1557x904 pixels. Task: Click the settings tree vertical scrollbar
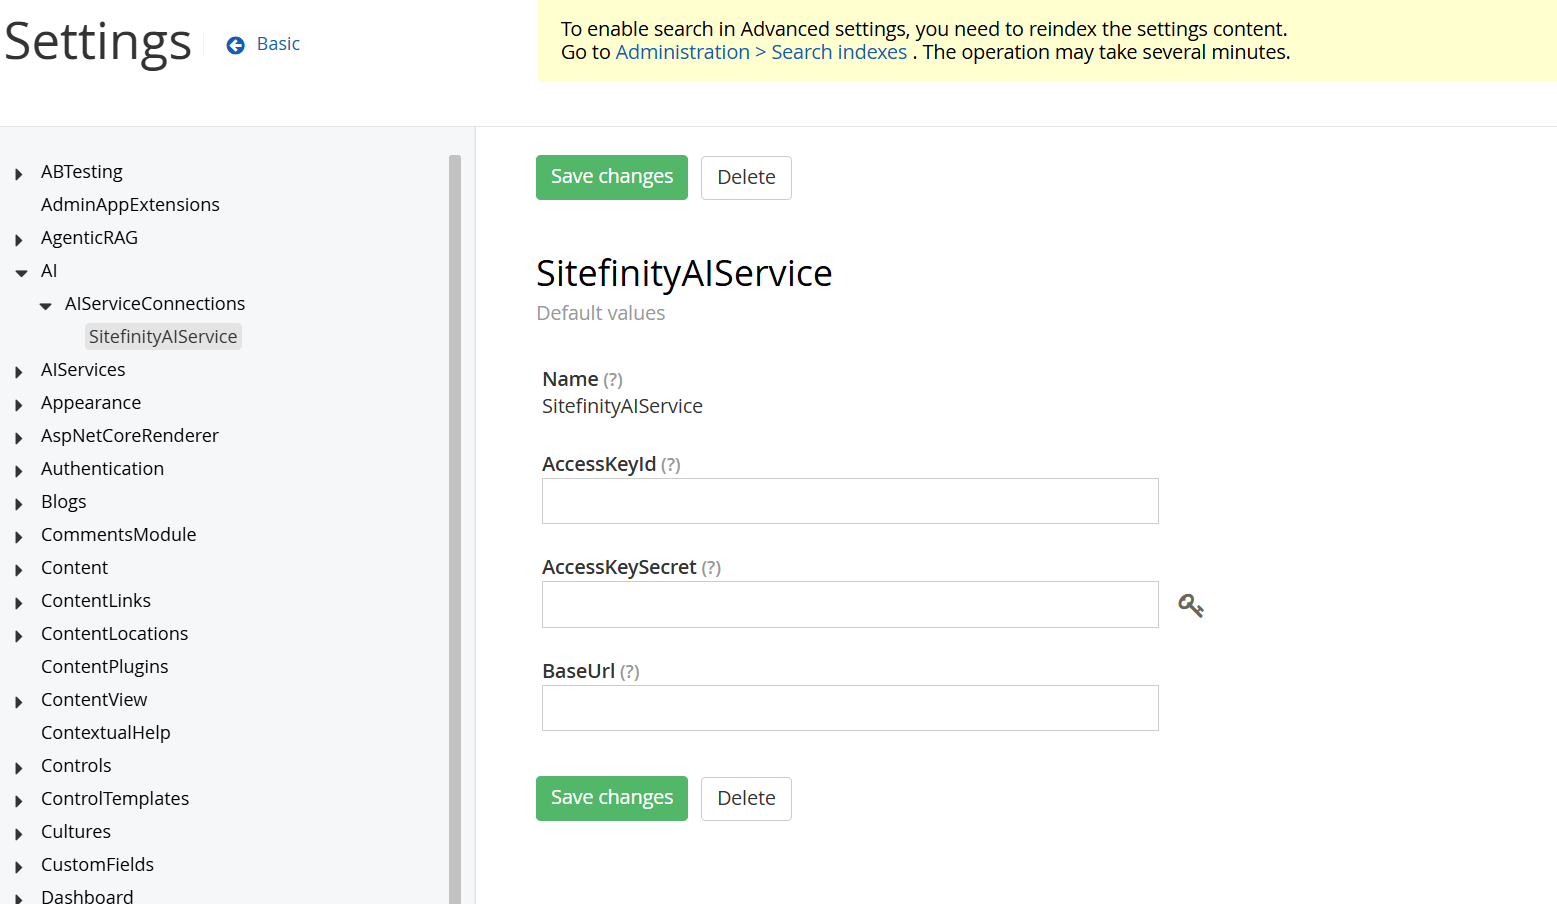[455, 530]
